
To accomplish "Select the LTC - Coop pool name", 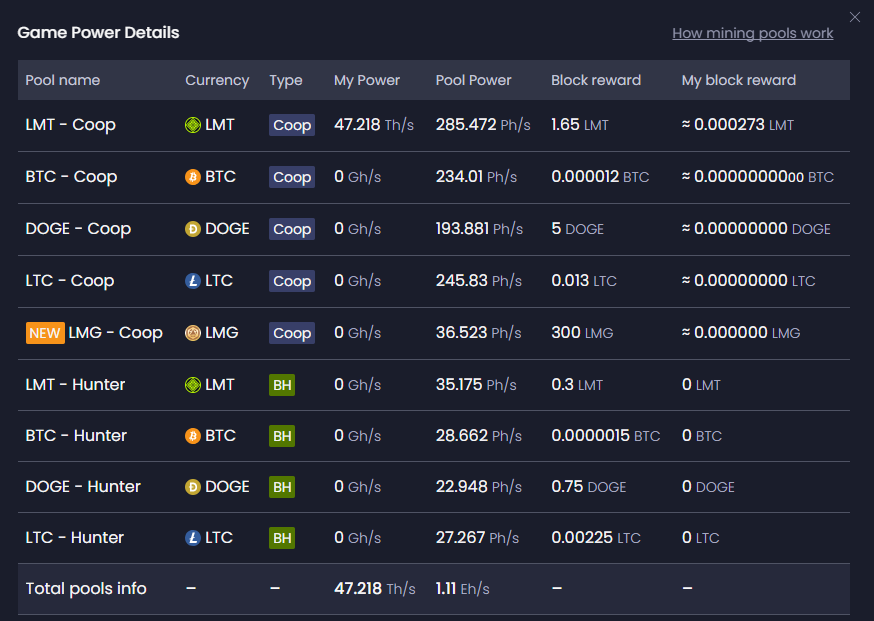I will click(70, 281).
